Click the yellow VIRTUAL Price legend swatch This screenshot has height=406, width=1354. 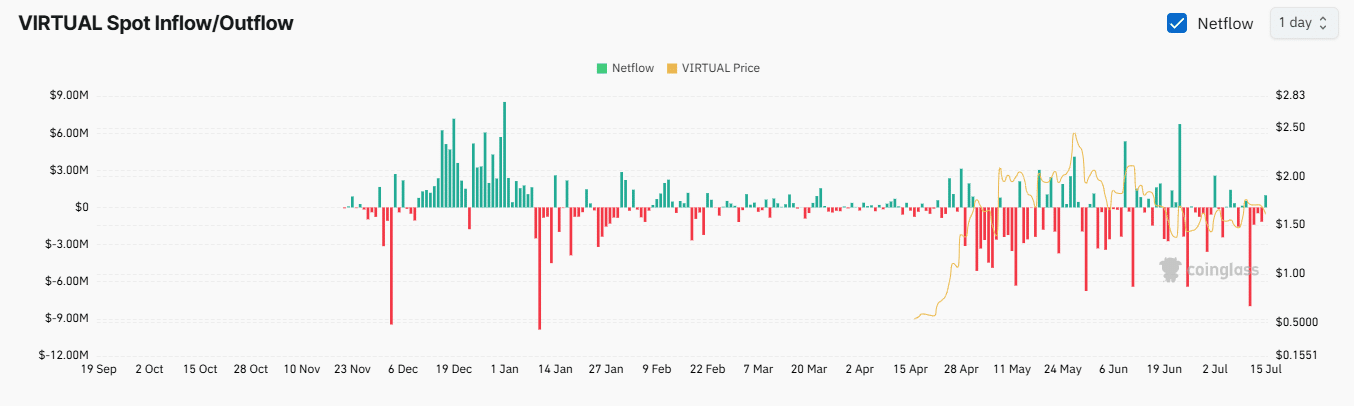click(672, 68)
